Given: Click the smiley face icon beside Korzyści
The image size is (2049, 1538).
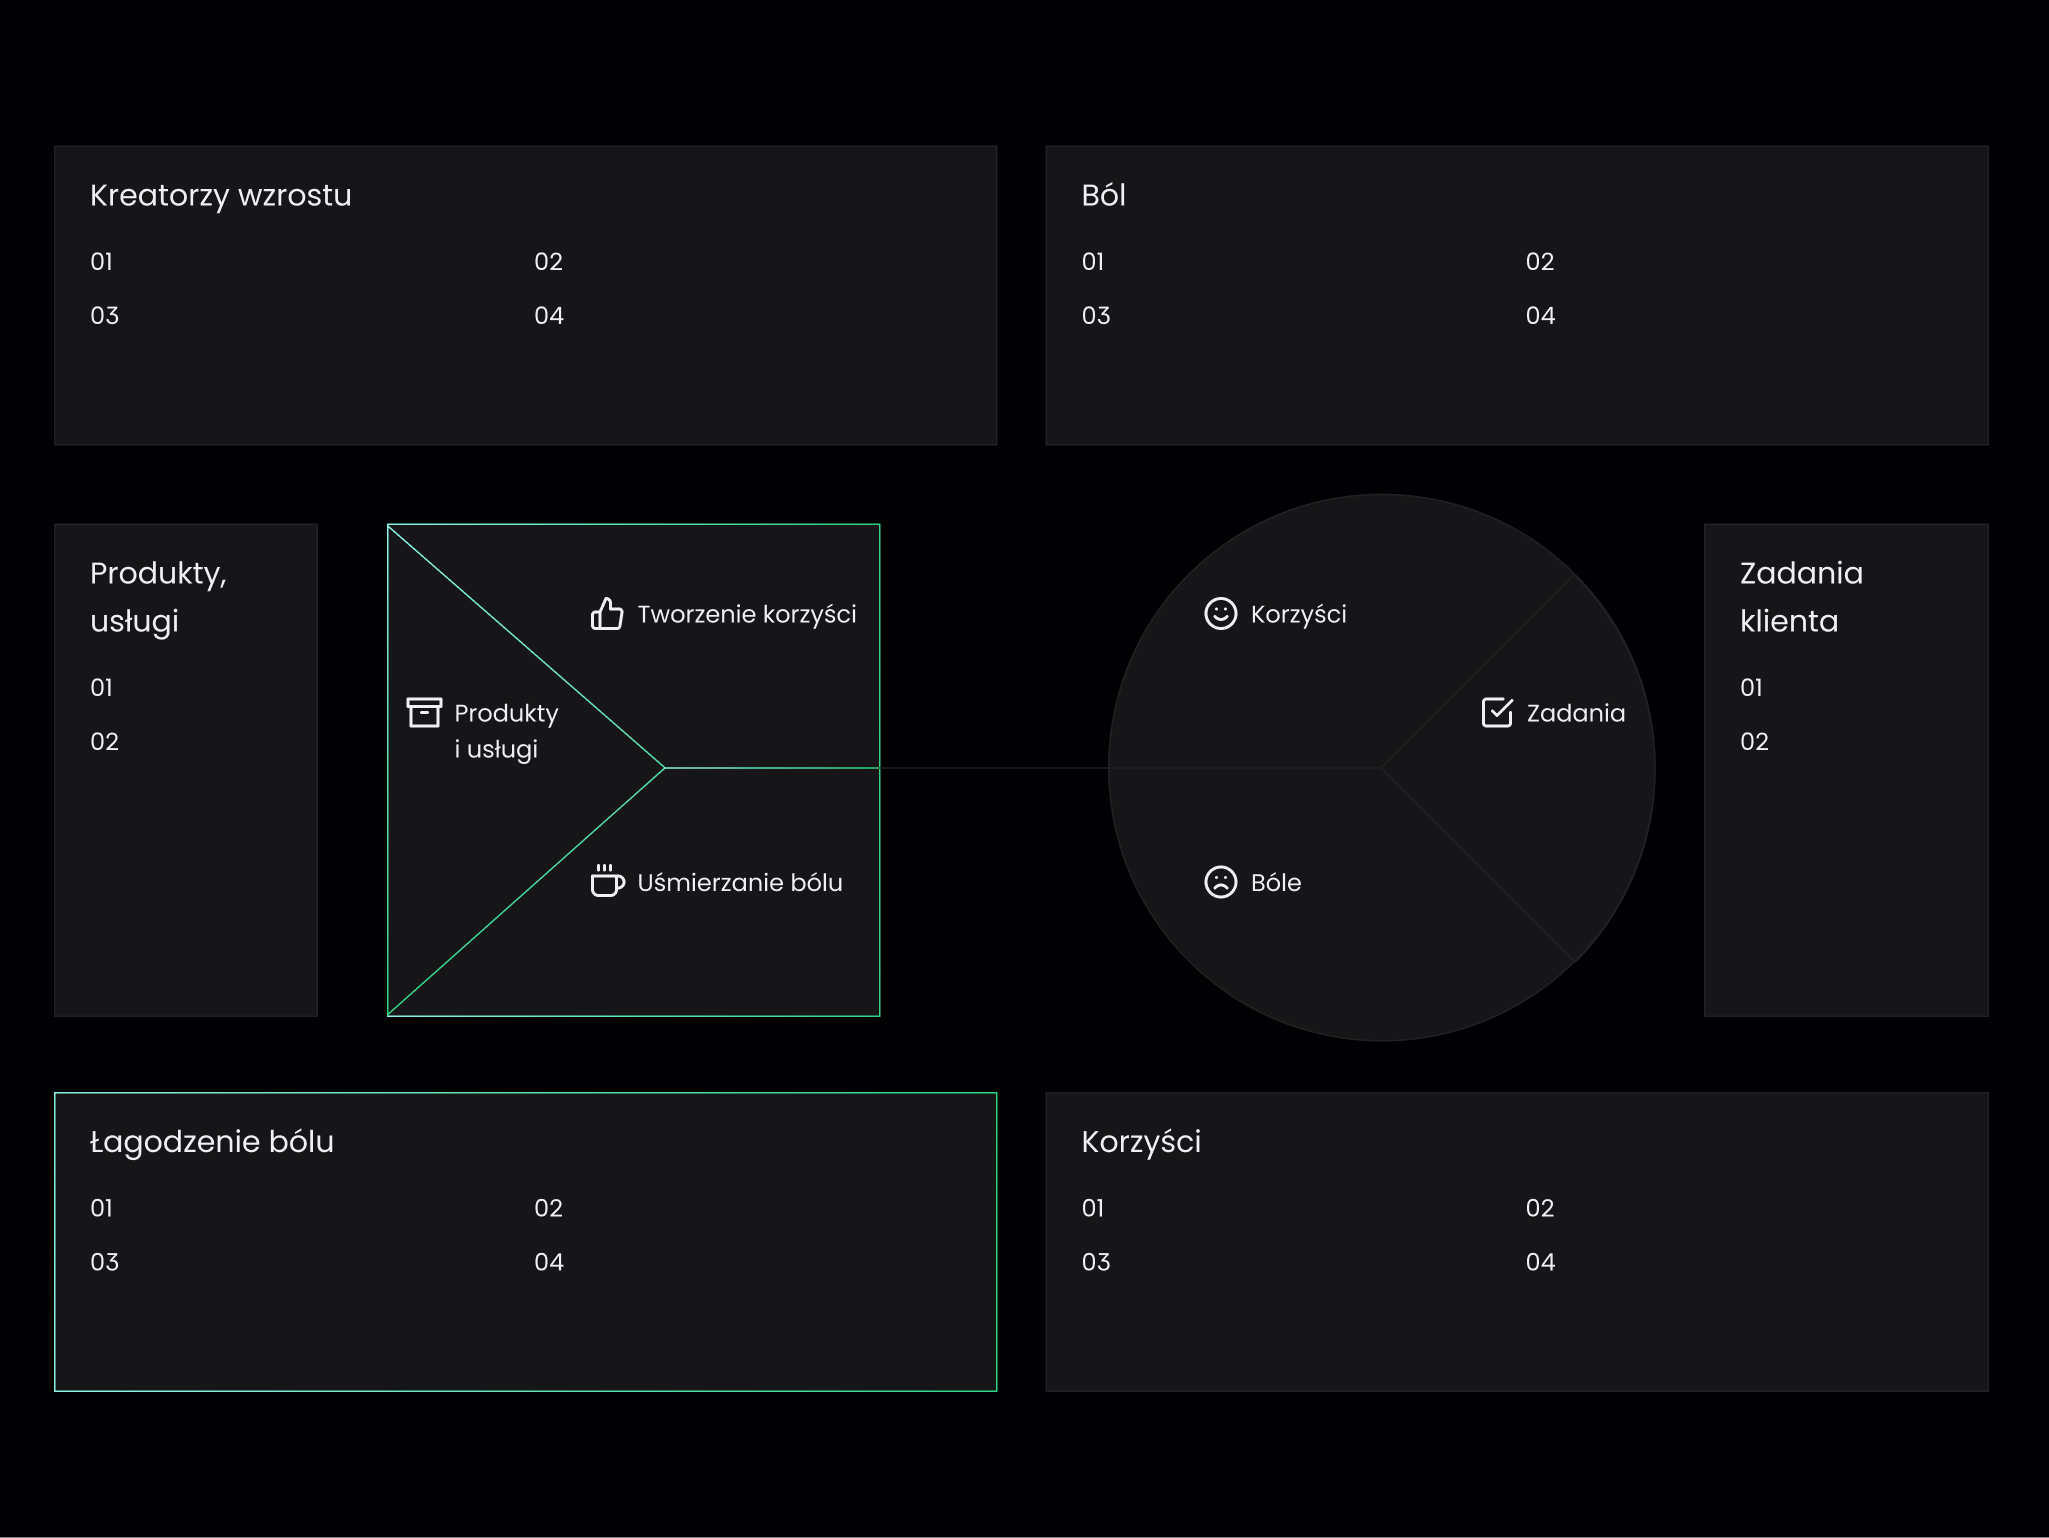Looking at the screenshot, I should tap(1220, 613).
